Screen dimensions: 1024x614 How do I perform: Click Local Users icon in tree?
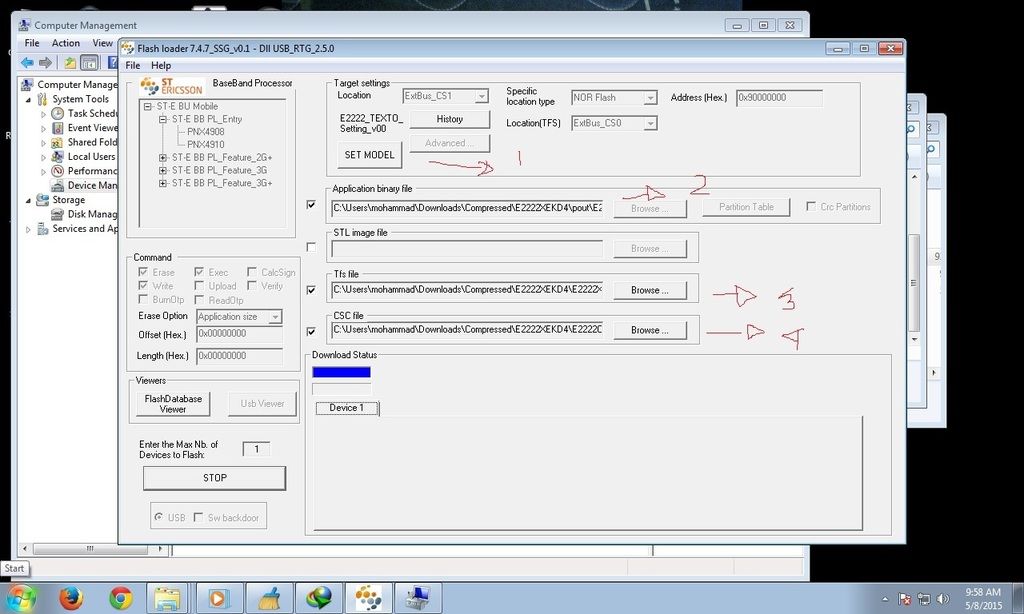click(57, 157)
